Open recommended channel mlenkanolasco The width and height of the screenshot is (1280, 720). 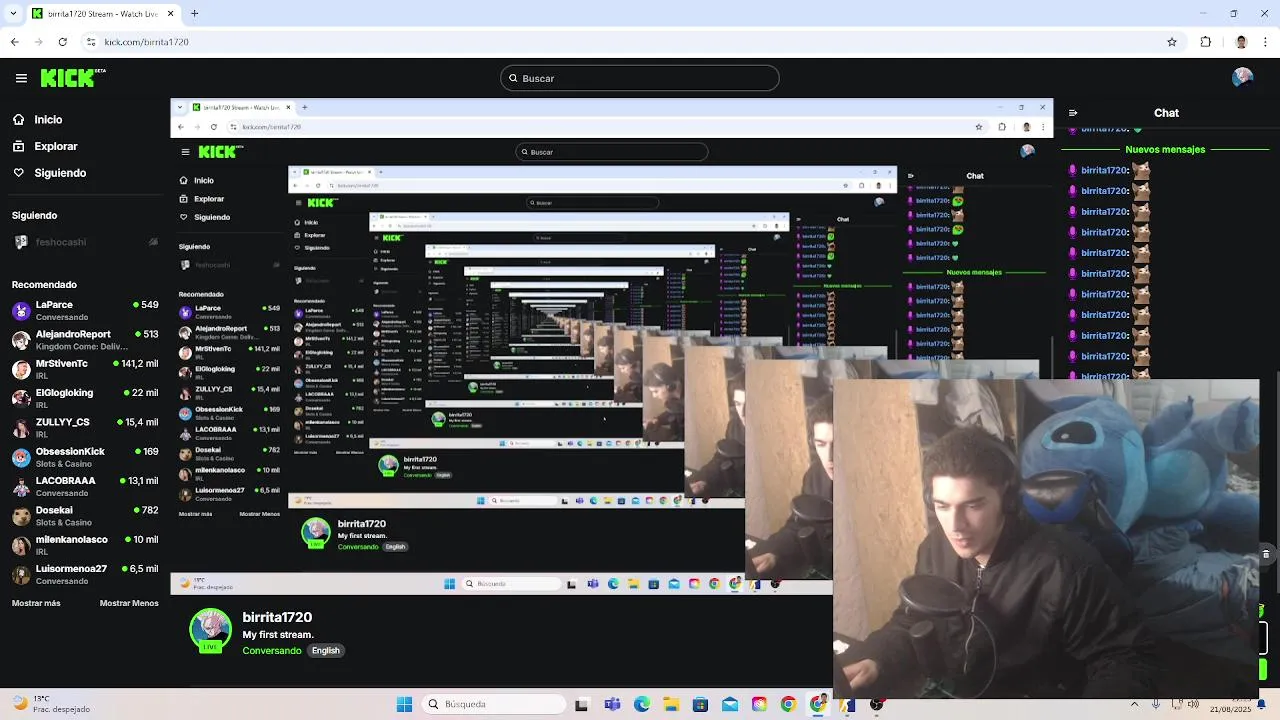(84, 545)
